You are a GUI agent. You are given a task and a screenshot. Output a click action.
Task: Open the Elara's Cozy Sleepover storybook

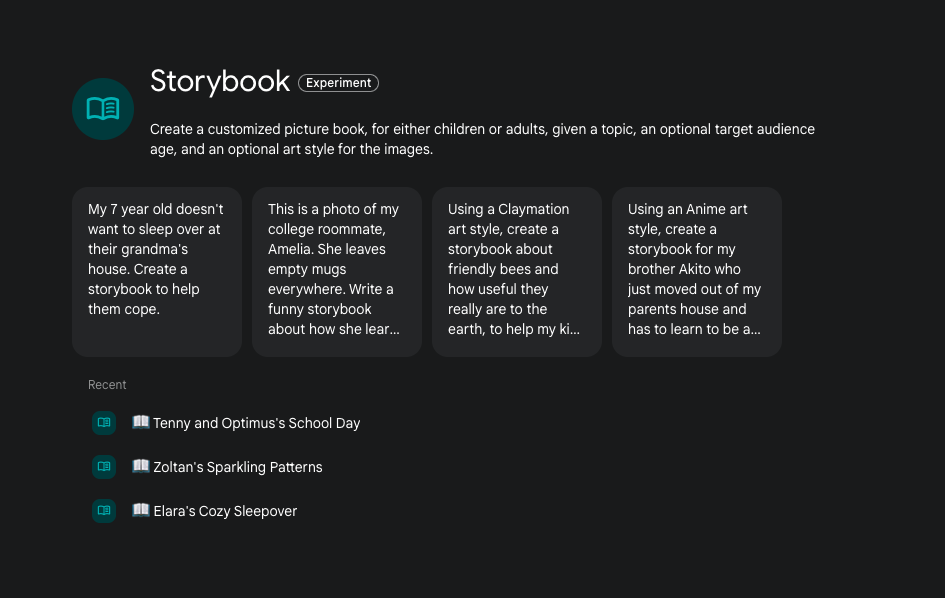225,511
